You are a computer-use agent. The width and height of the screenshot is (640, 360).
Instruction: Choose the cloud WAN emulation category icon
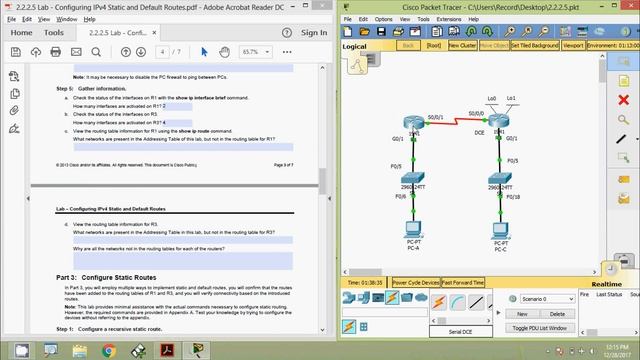tap(421, 298)
